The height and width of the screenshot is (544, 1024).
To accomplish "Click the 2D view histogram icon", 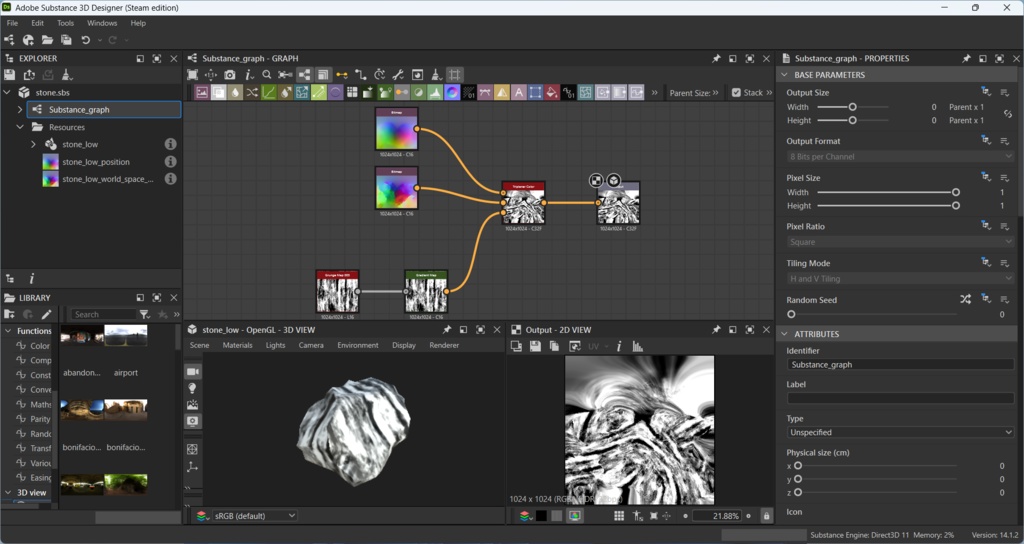I will [637, 346].
